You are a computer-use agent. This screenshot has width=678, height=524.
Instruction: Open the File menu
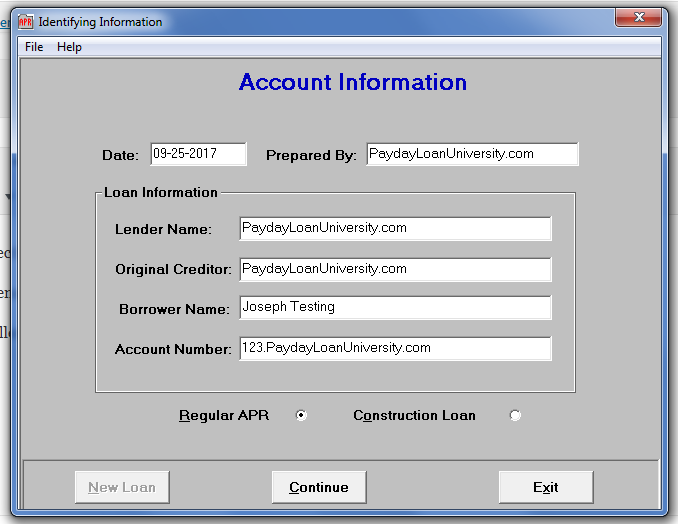point(34,47)
